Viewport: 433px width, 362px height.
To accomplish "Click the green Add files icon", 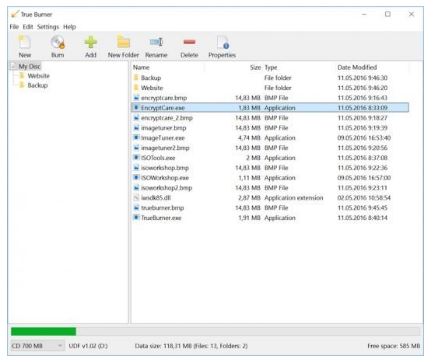I will coord(90,42).
